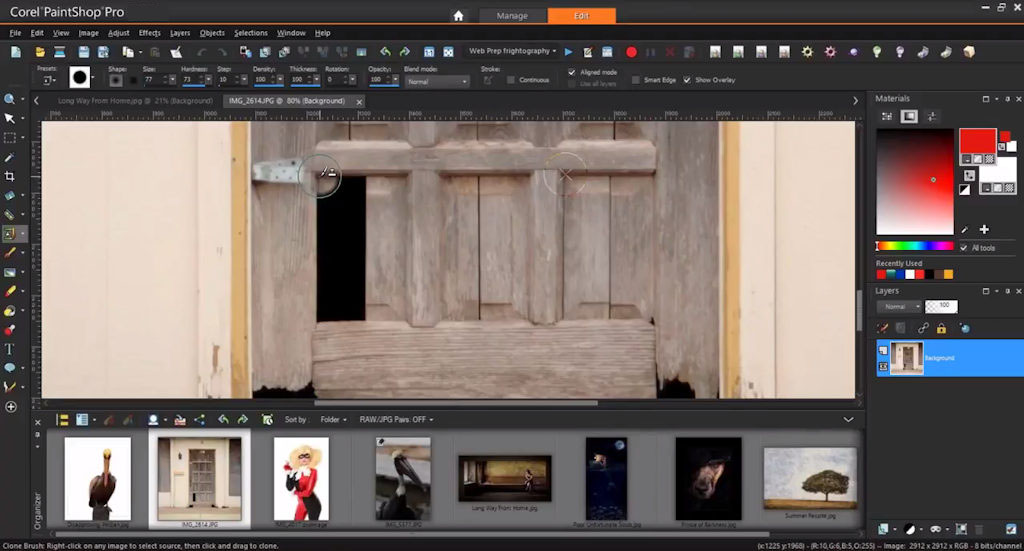Open the Effects menu
The width and height of the screenshot is (1024, 551).
tap(150, 33)
